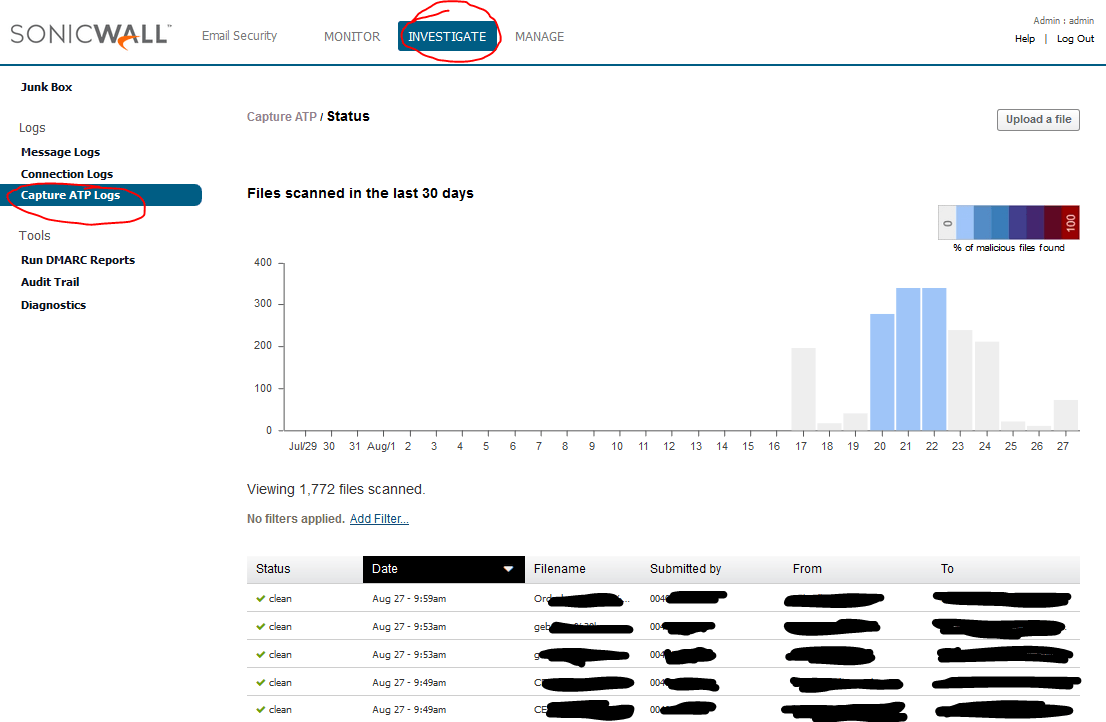Image resolution: width=1106 pixels, height=722 pixels.
Task: Click the '400' value on the chart's vertical axis
Action: pyautogui.click(x=263, y=262)
